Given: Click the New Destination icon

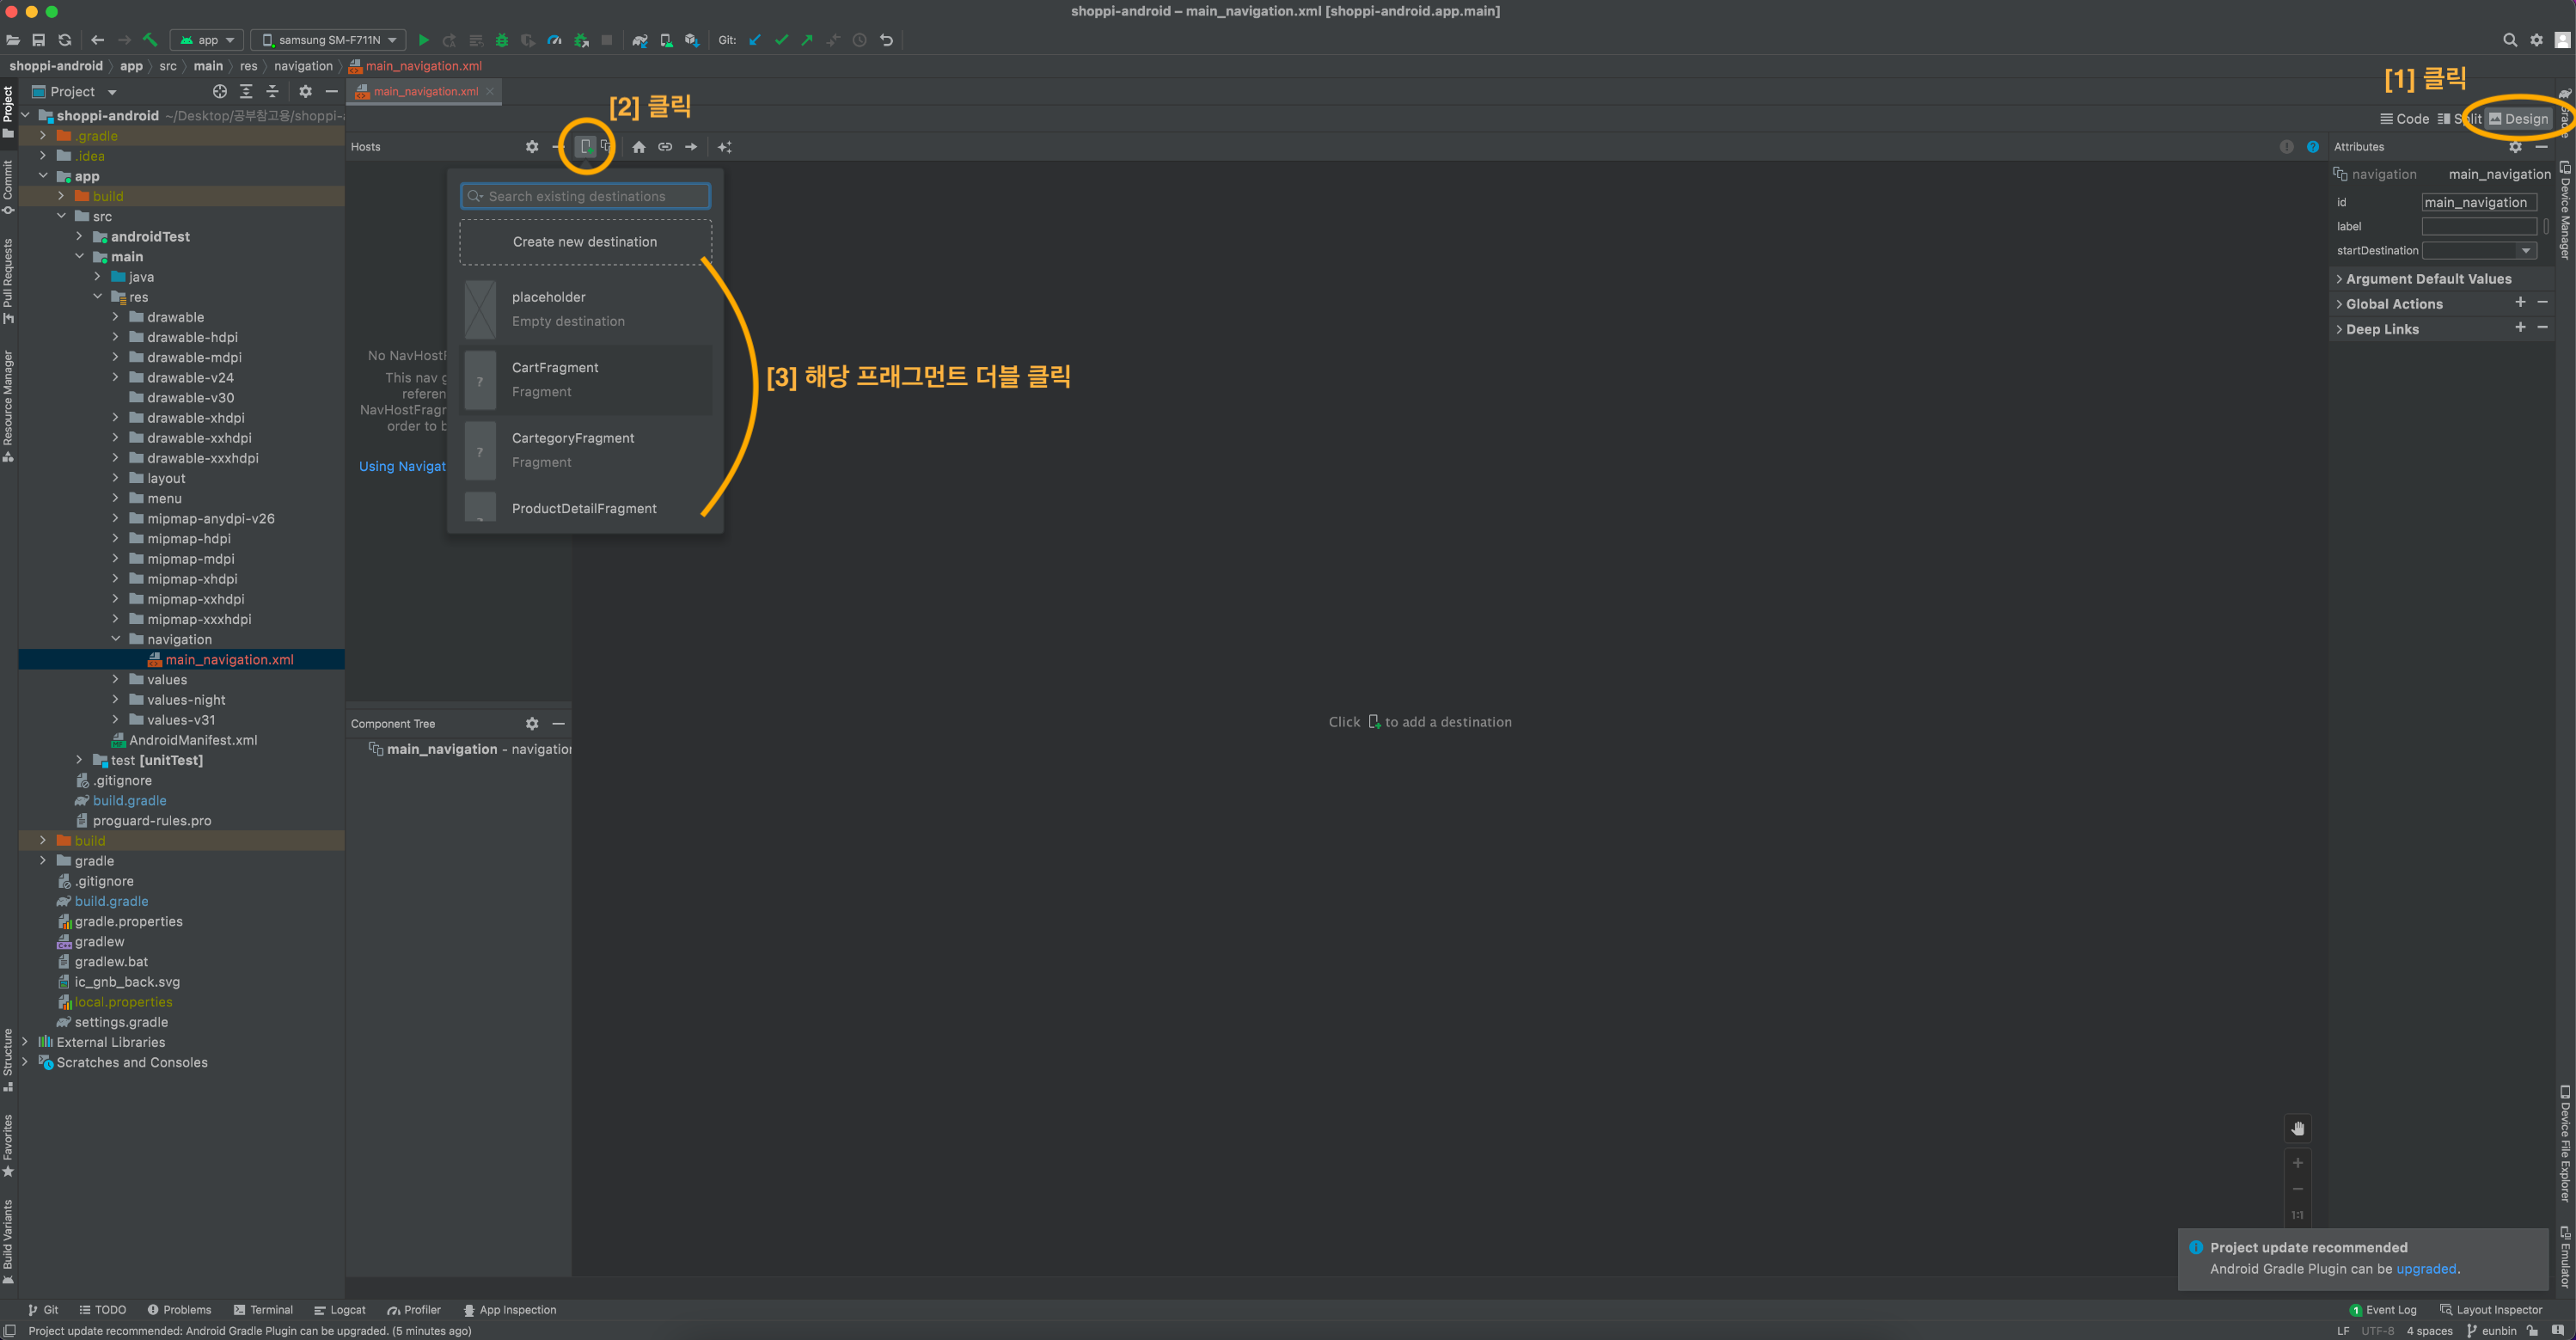Looking at the screenshot, I should click(x=586, y=147).
